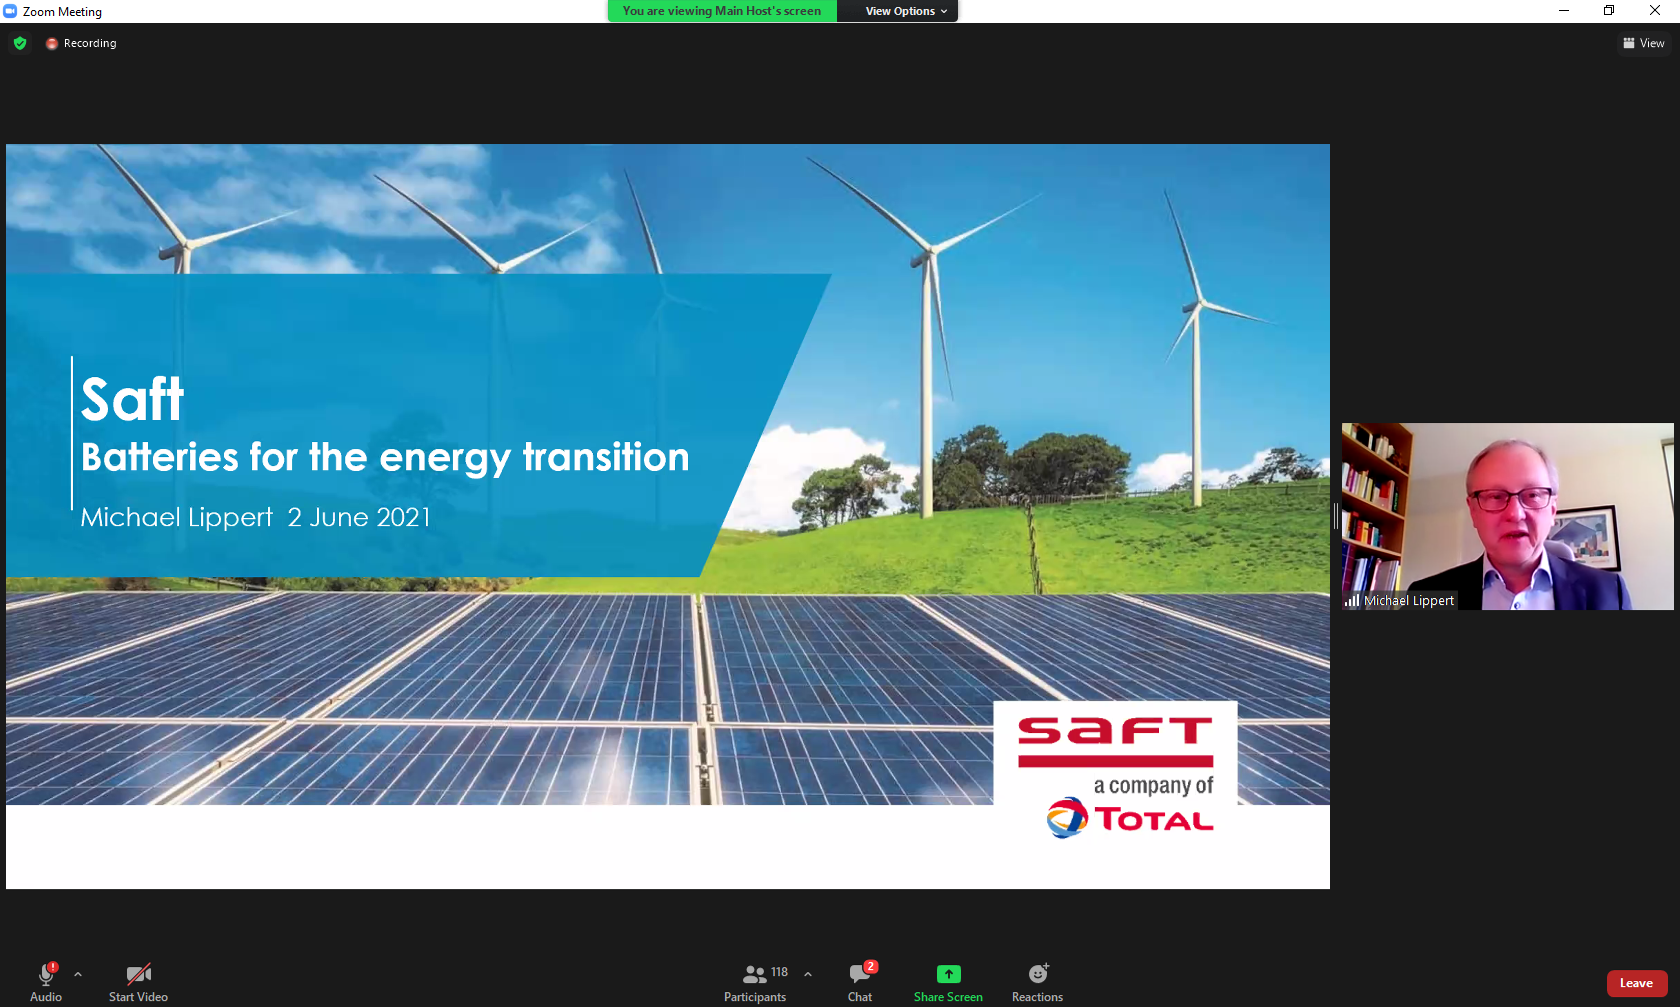Open the Reactions emoji menu
This screenshot has height=1007, width=1680.
click(1037, 974)
